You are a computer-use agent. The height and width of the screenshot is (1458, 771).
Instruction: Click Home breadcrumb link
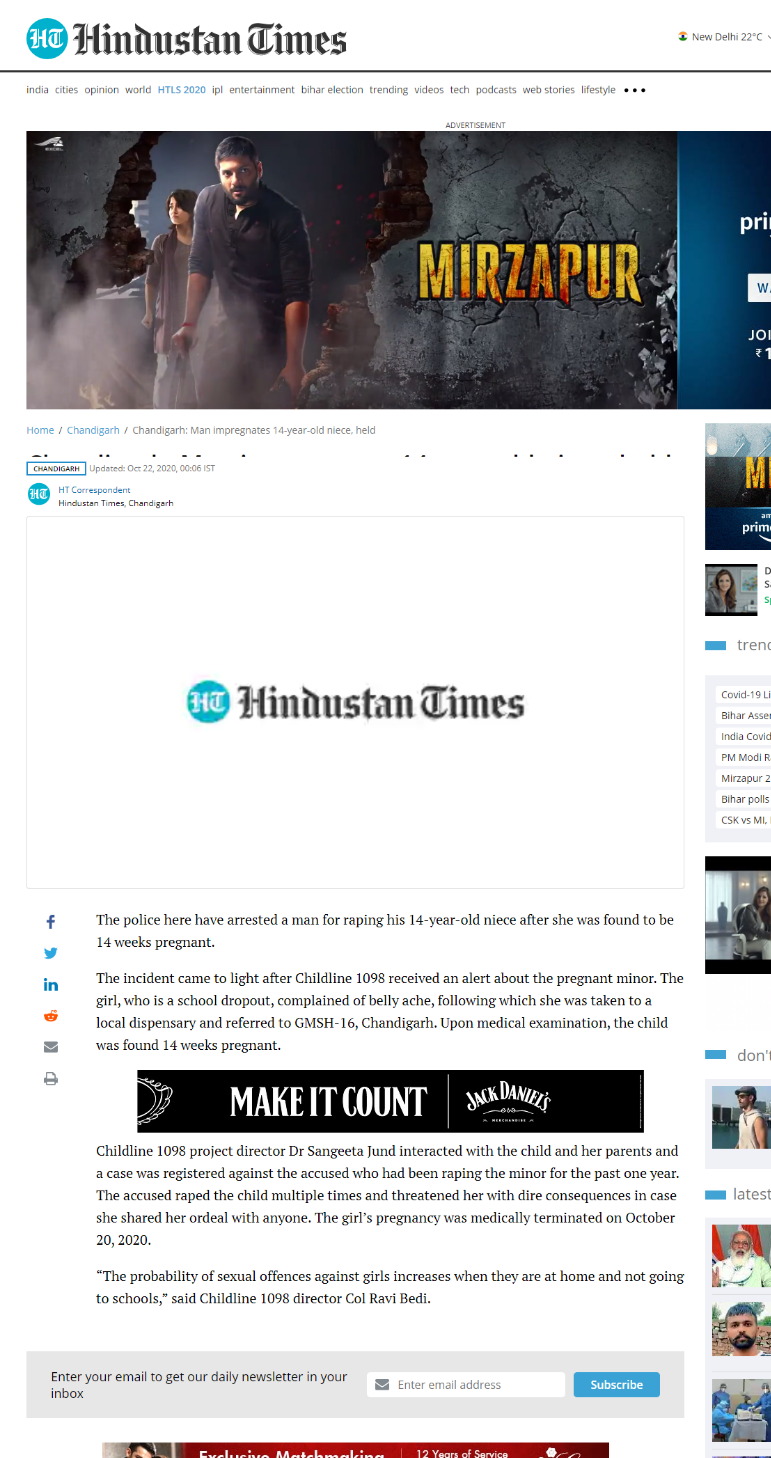click(x=40, y=430)
